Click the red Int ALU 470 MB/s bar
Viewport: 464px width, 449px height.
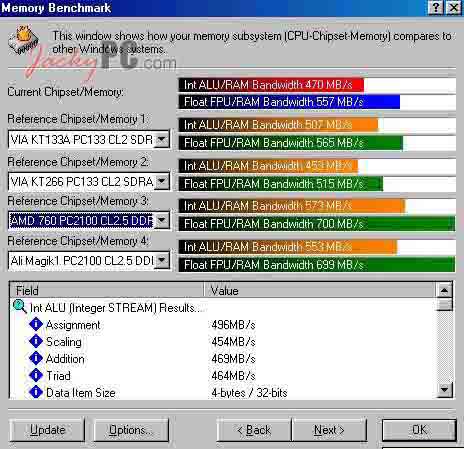tap(271, 85)
